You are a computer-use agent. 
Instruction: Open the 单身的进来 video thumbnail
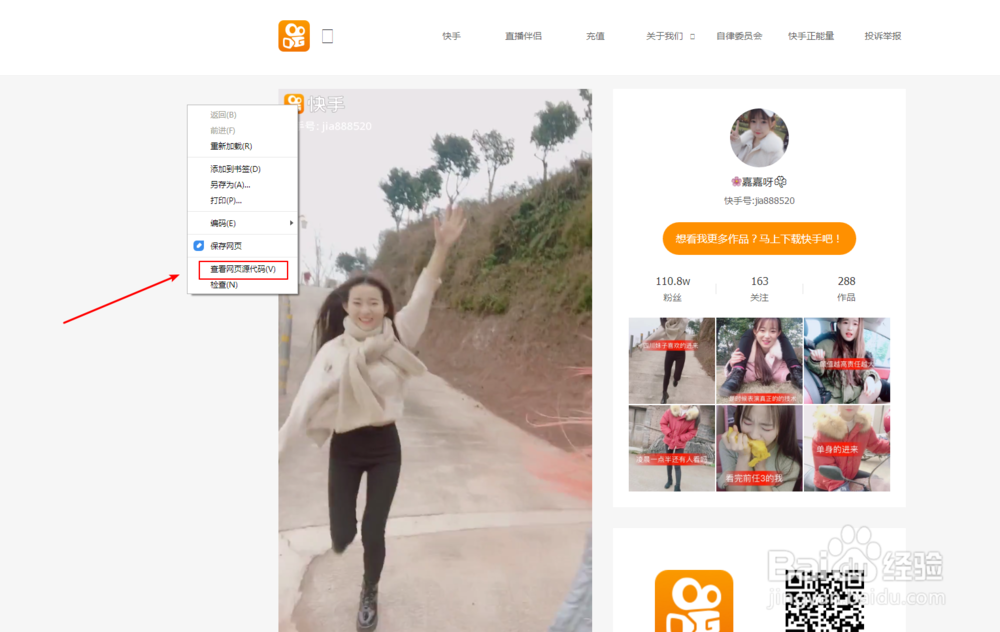tap(846, 448)
